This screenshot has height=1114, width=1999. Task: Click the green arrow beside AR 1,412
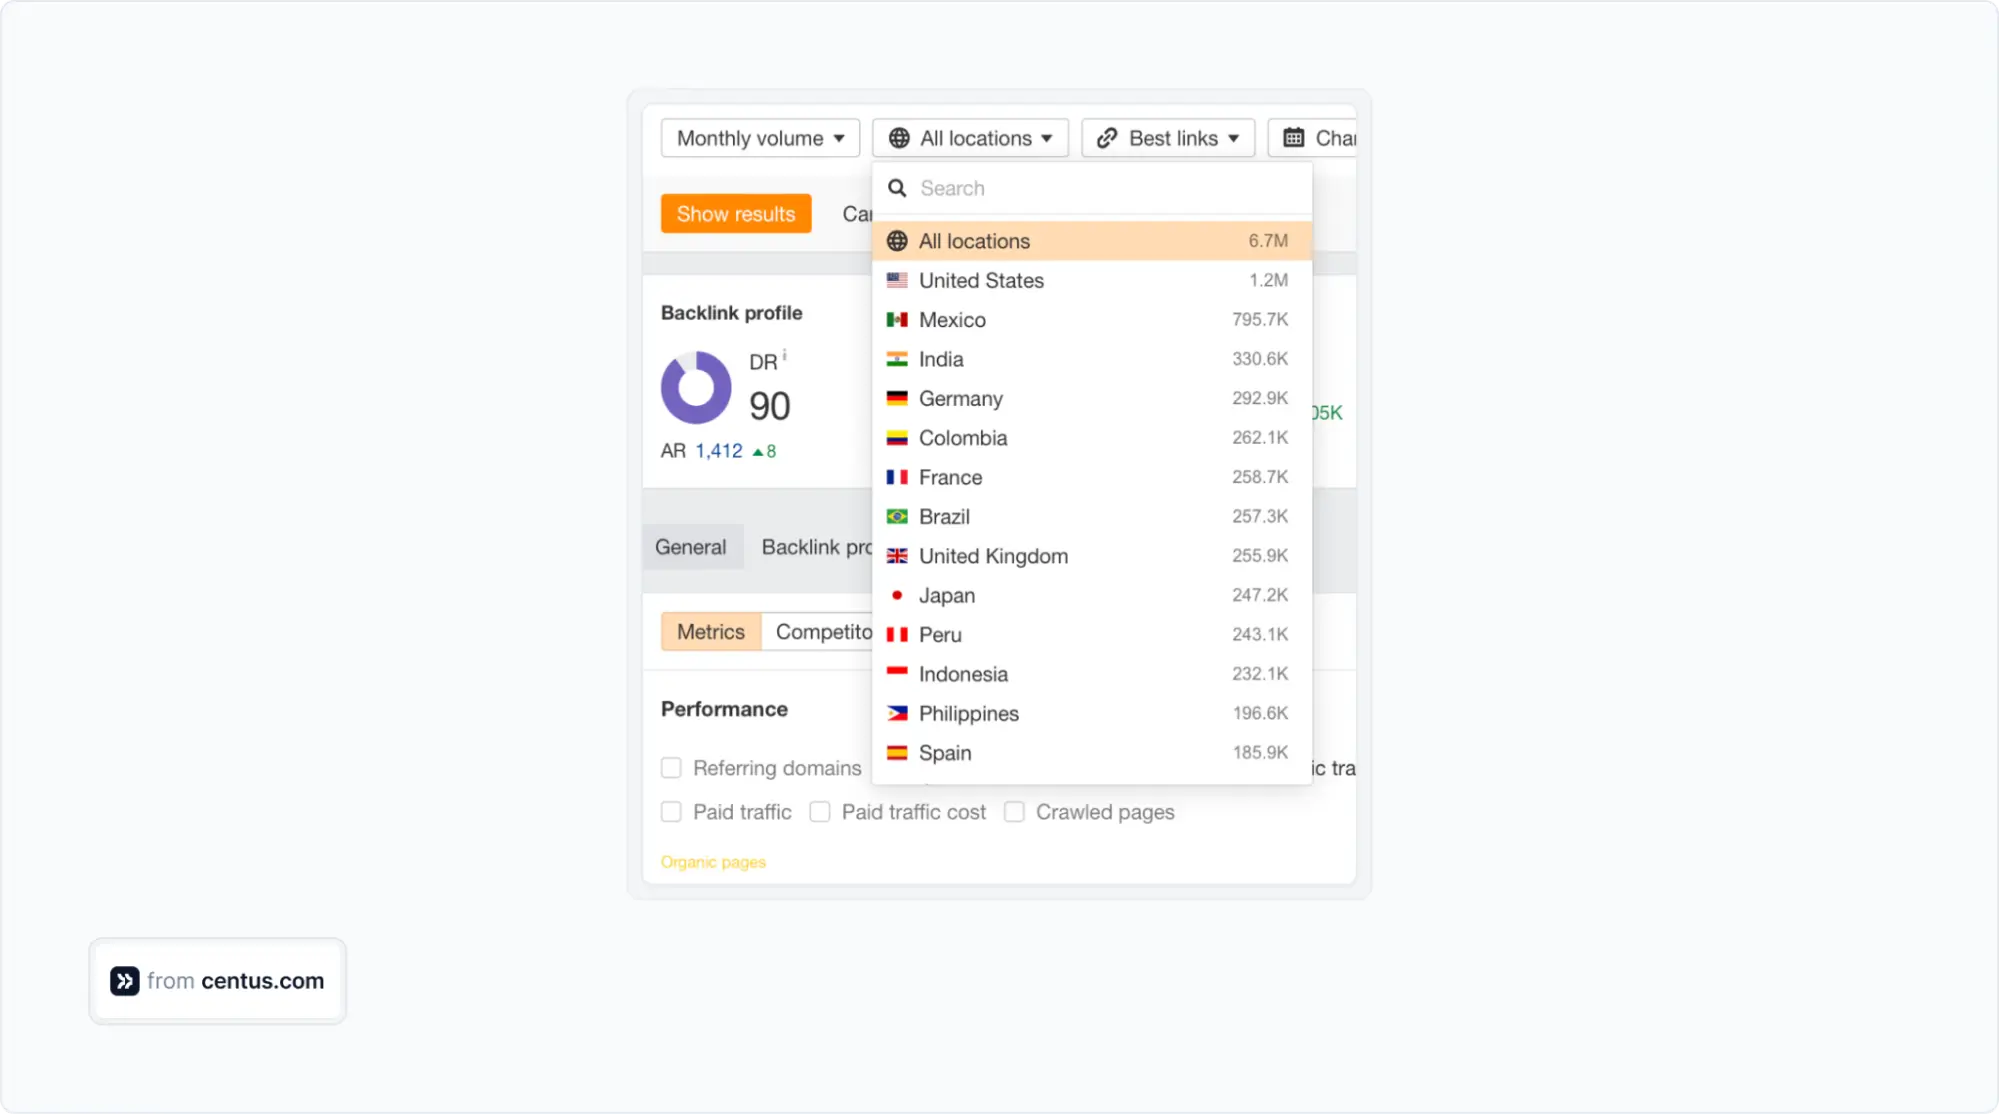pos(761,451)
